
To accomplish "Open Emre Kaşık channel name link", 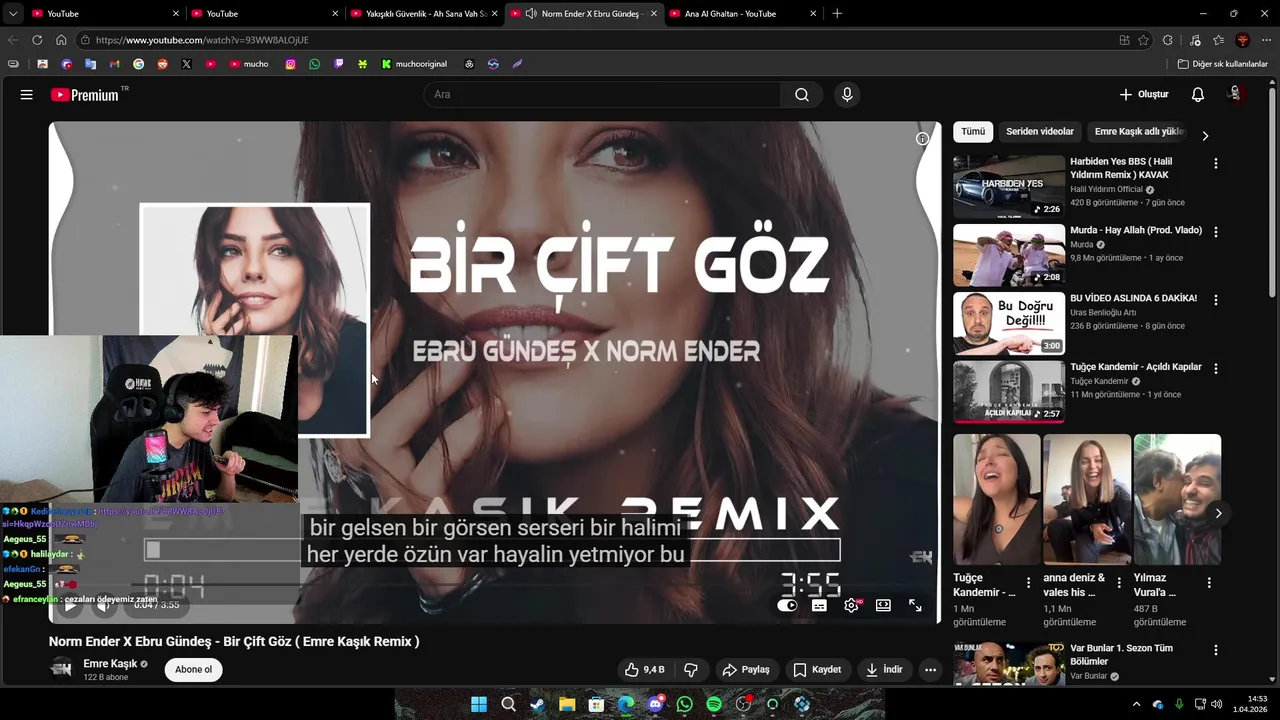I will 110,664.
